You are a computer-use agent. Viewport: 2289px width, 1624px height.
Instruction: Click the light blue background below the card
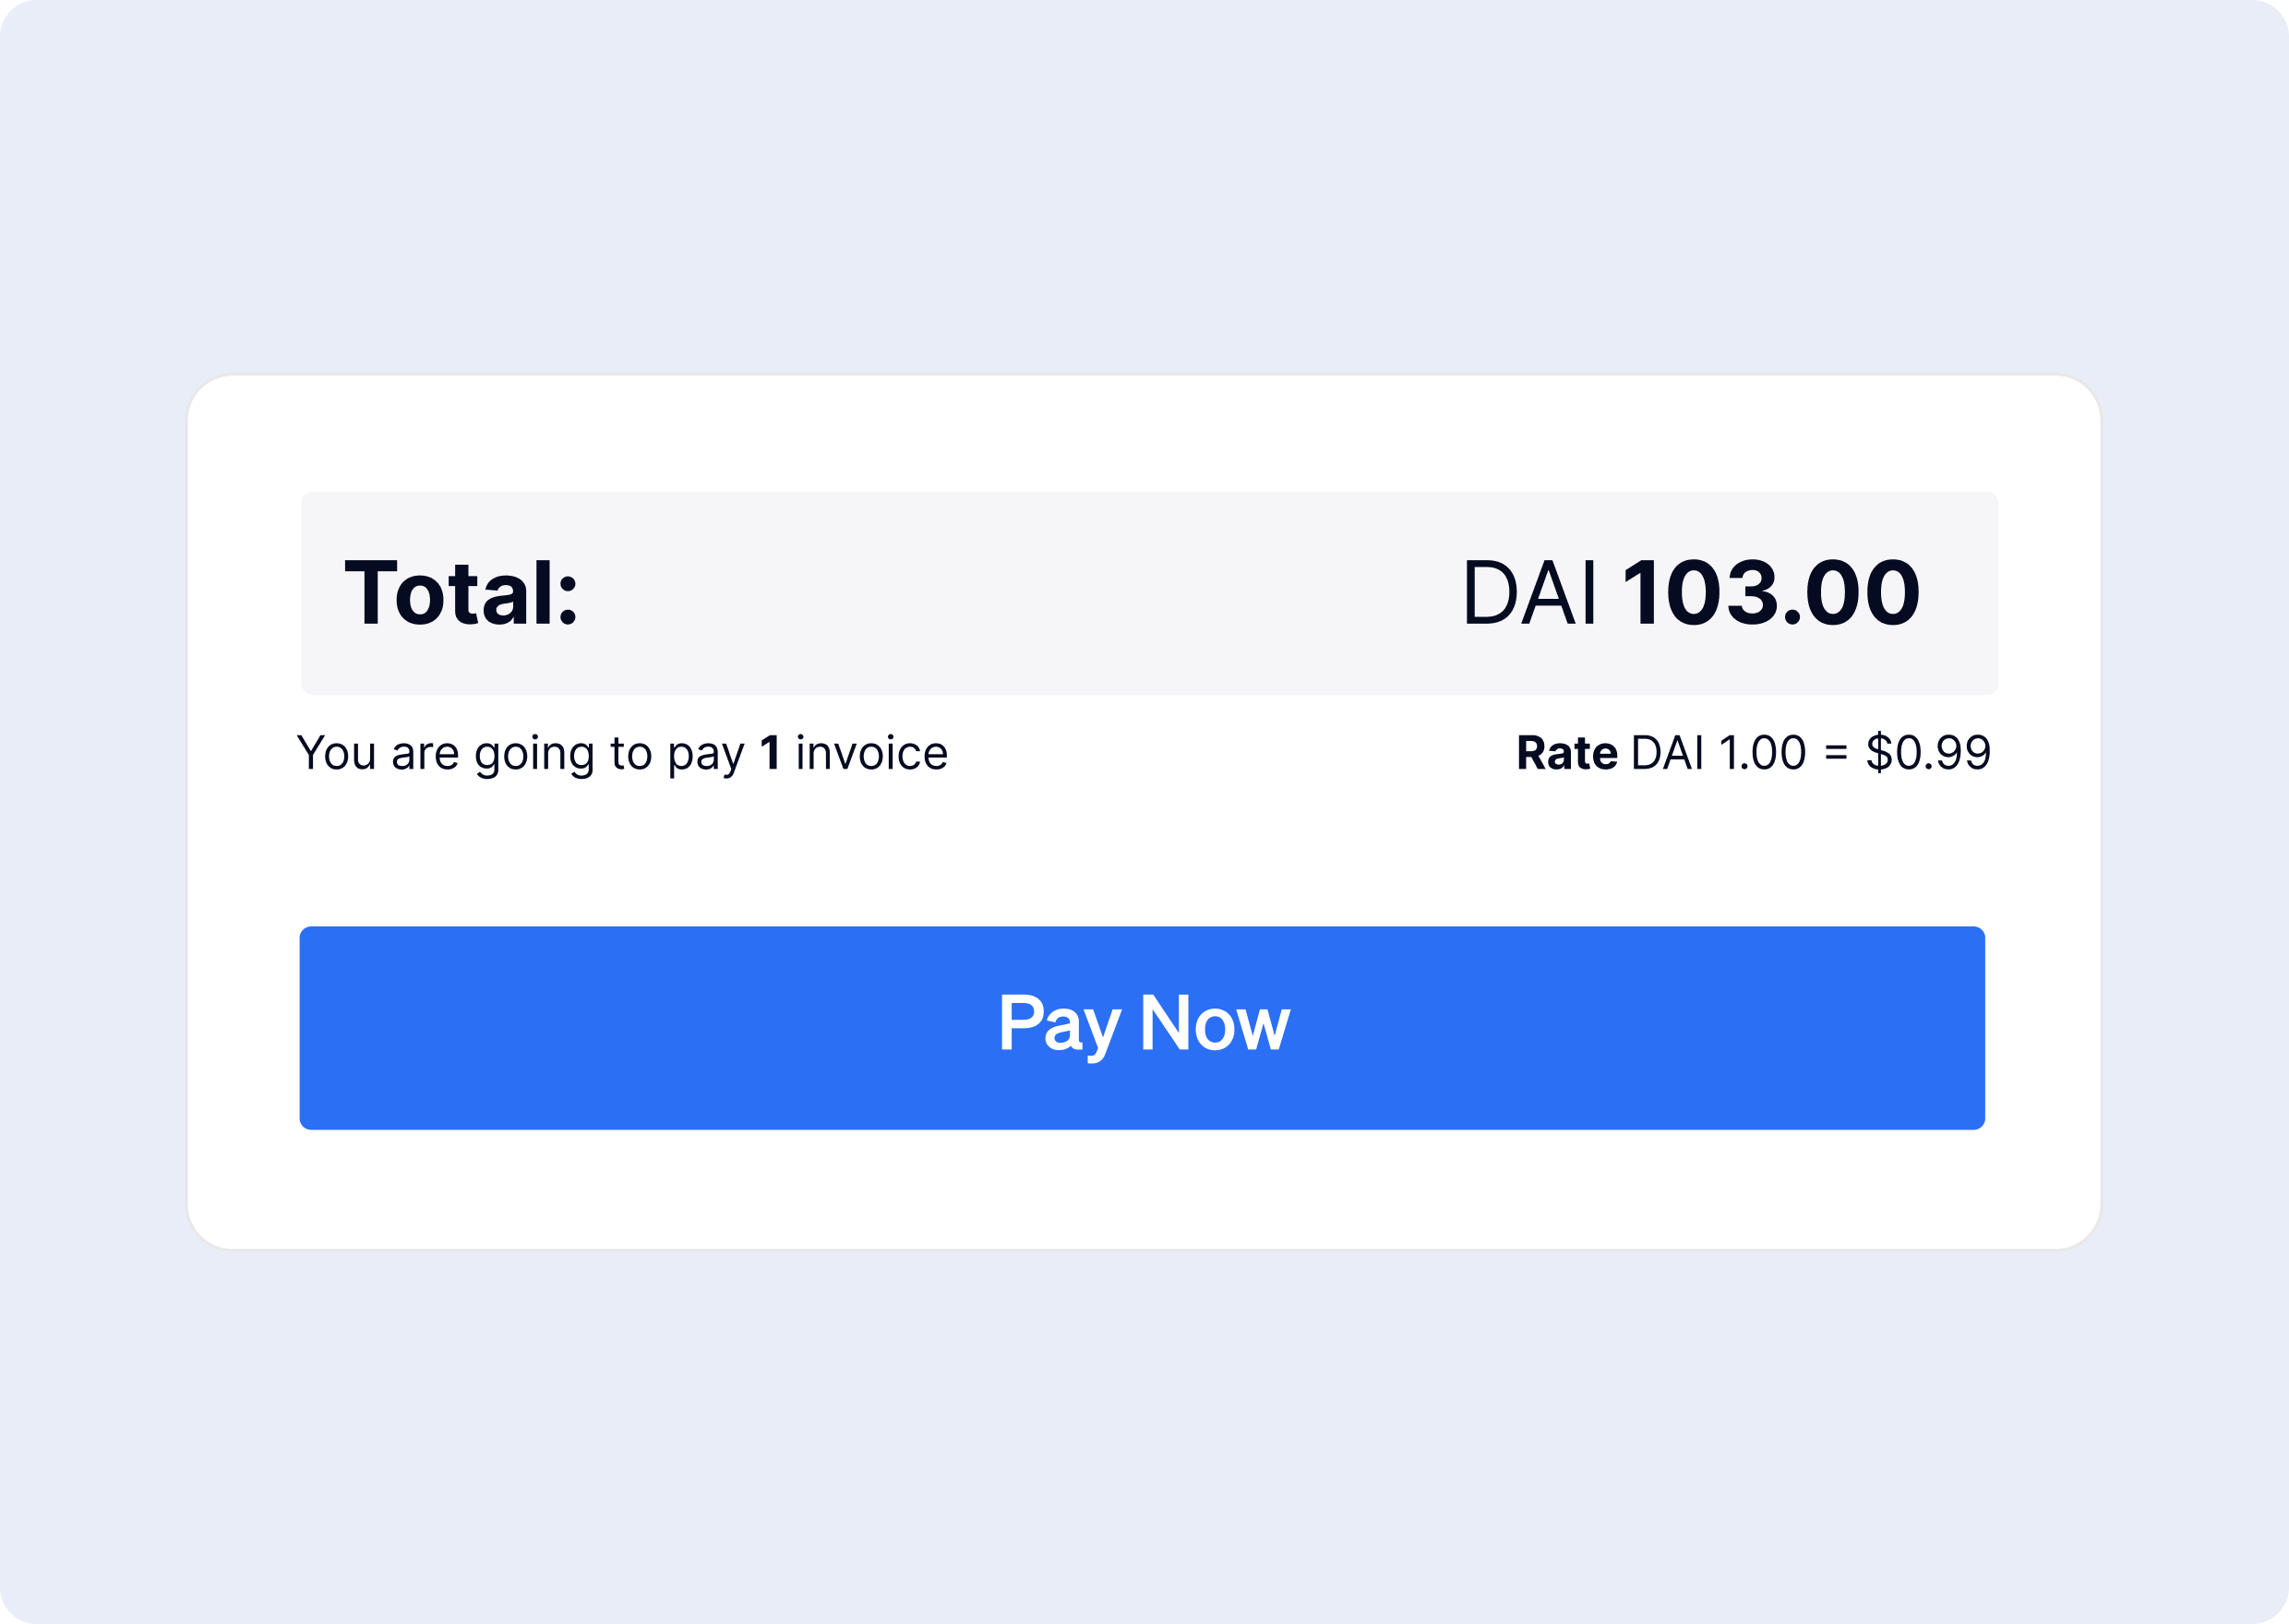tap(1142, 1430)
